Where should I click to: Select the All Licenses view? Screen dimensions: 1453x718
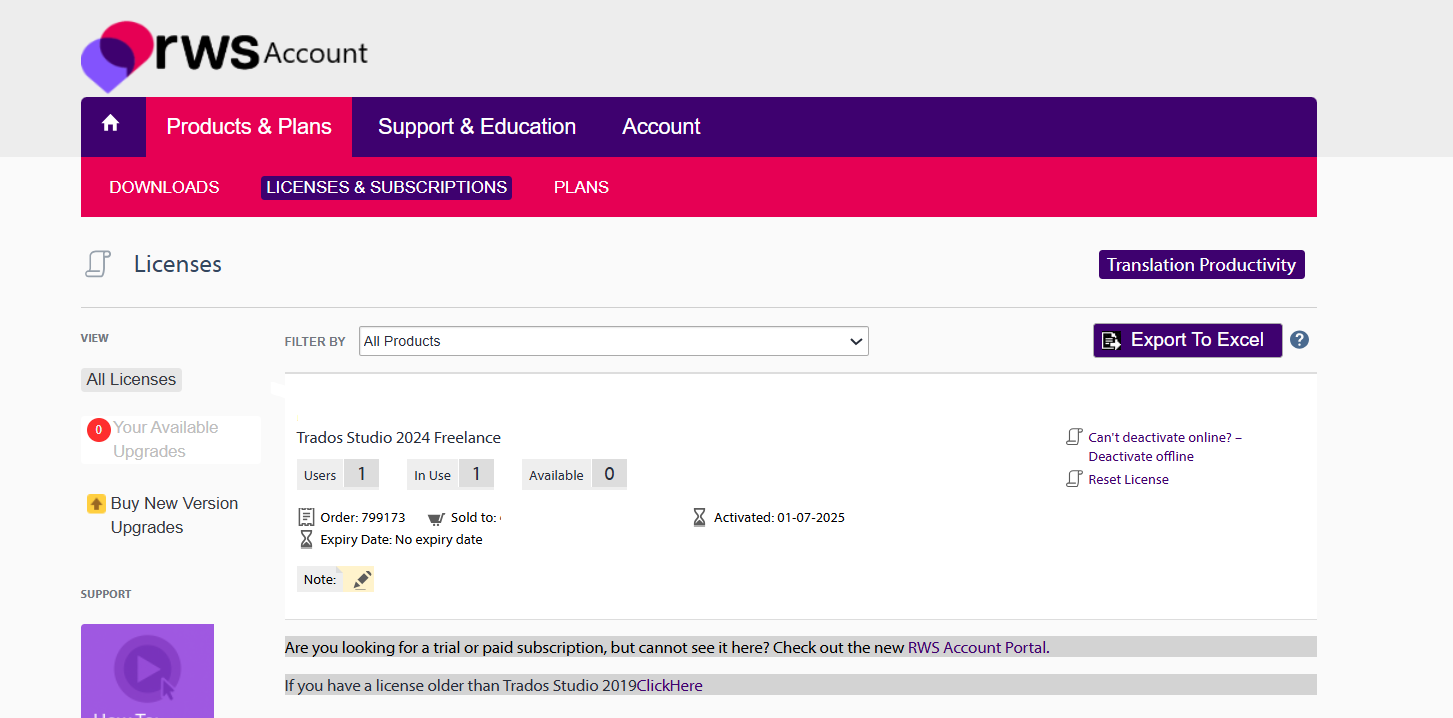(x=131, y=379)
